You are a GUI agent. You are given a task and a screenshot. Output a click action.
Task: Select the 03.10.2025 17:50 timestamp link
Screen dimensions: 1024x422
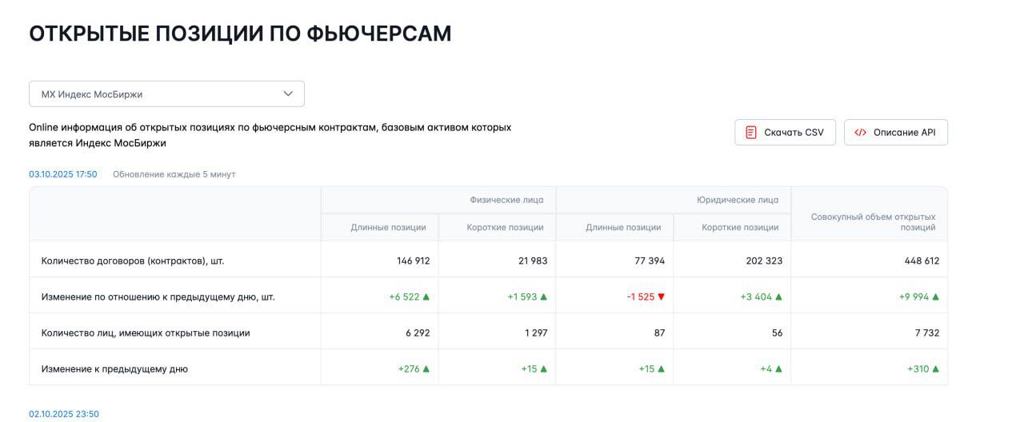tap(63, 174)
